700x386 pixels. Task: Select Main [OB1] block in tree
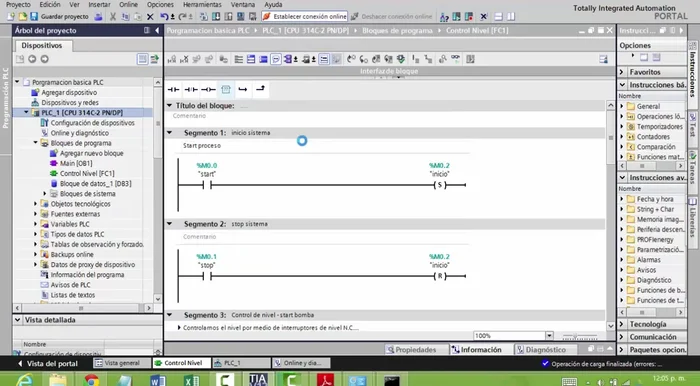coord(71,163)
